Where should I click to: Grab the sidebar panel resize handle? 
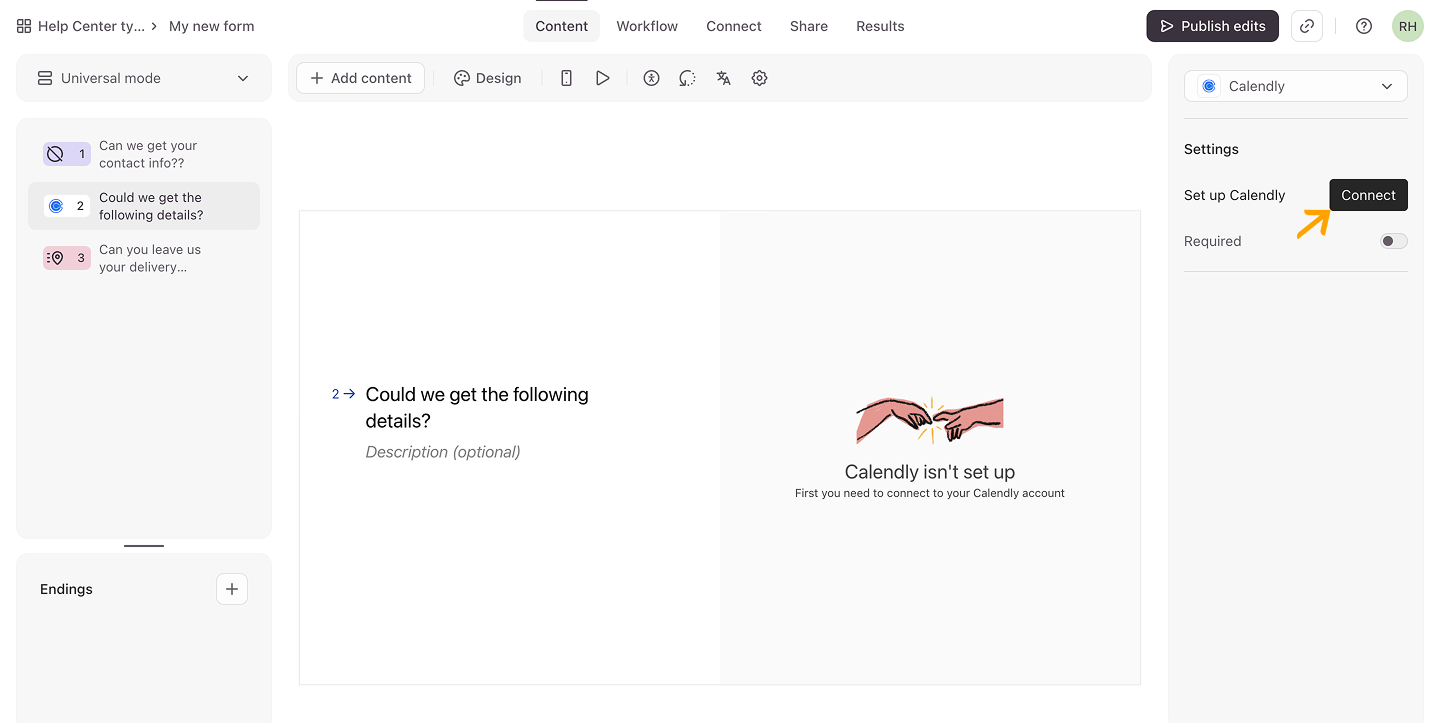144,546
